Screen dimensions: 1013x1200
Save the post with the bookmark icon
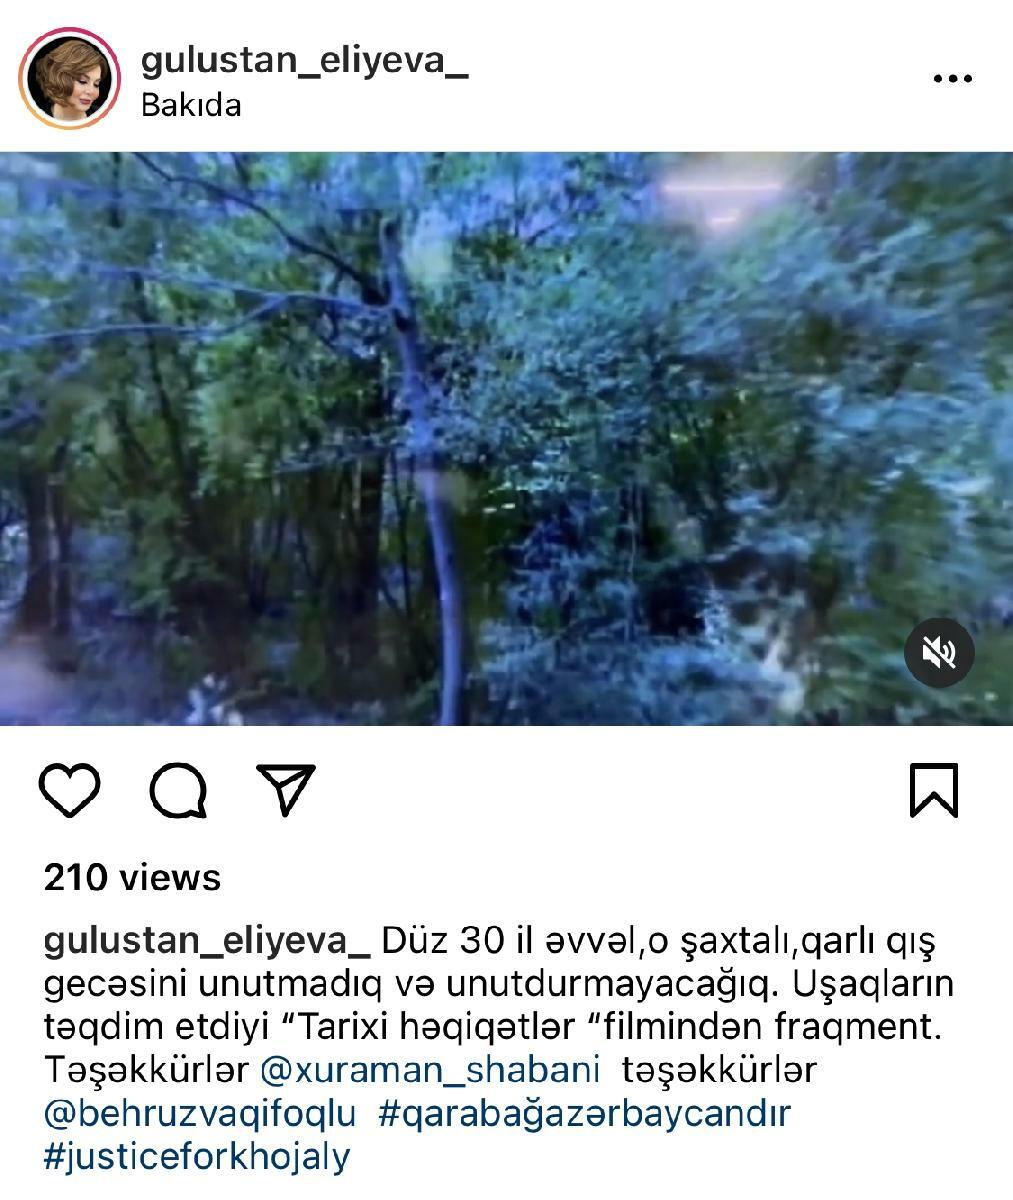tap(934, 790)
